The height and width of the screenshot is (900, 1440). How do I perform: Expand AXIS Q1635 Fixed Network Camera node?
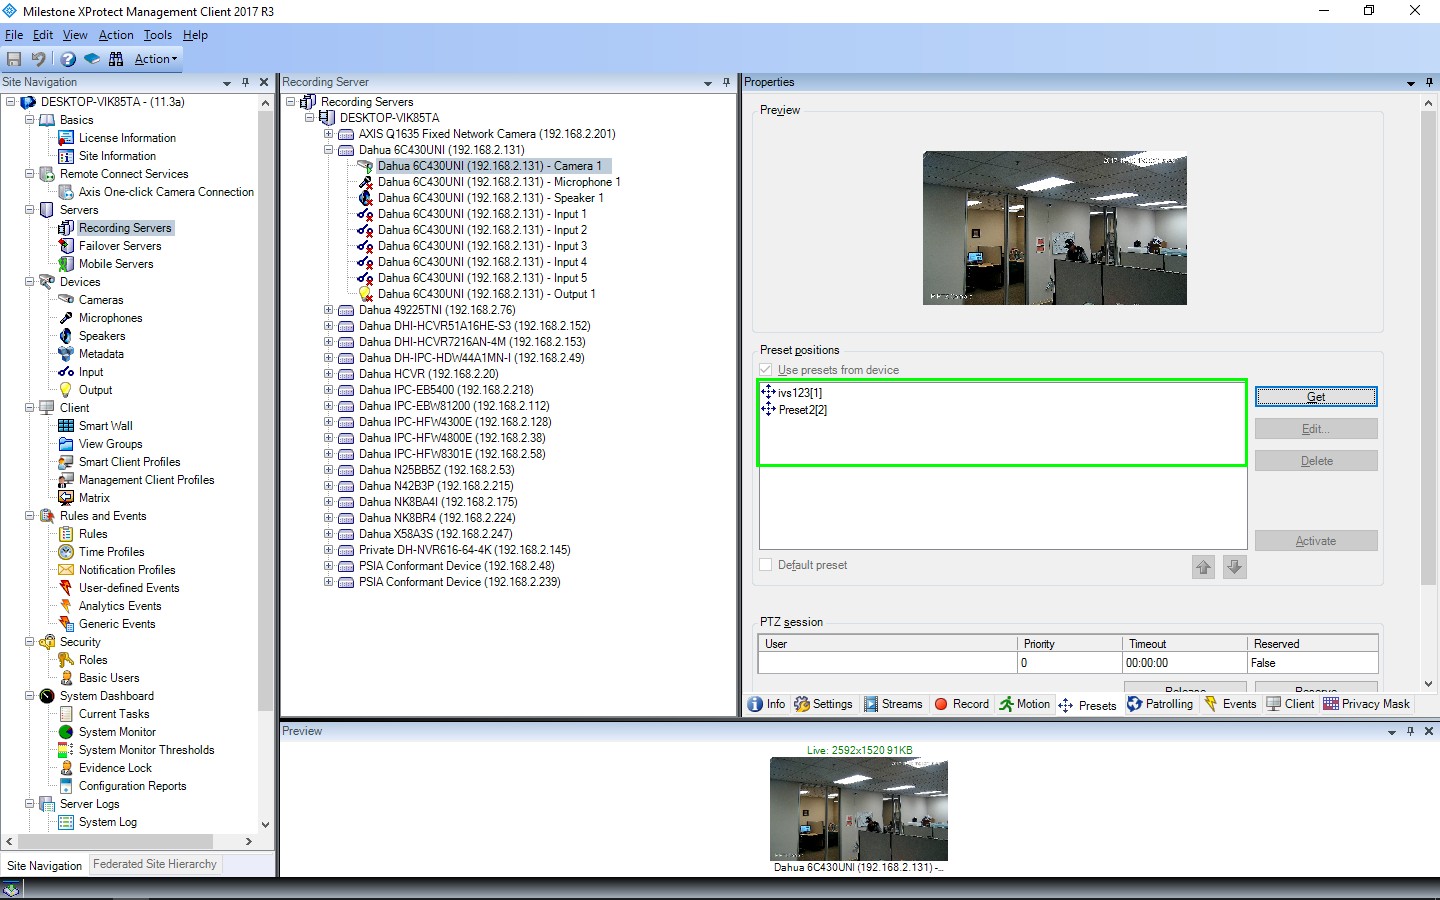click(328, 134)
